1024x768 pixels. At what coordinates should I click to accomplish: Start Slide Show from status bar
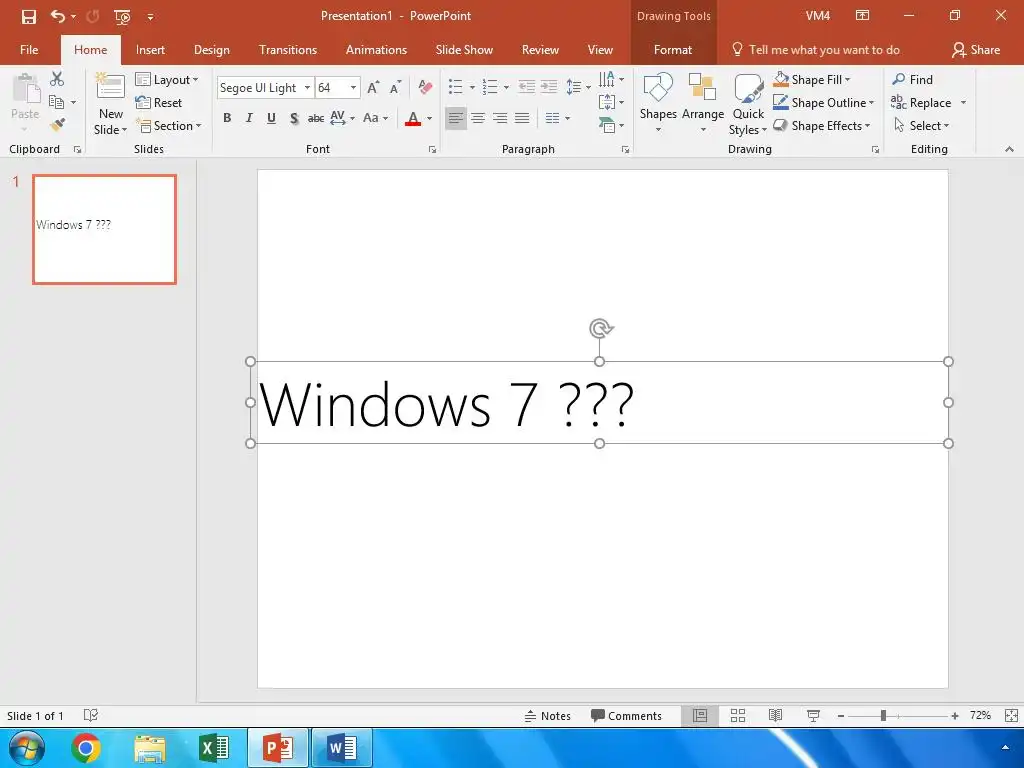(x=813, y=716)
